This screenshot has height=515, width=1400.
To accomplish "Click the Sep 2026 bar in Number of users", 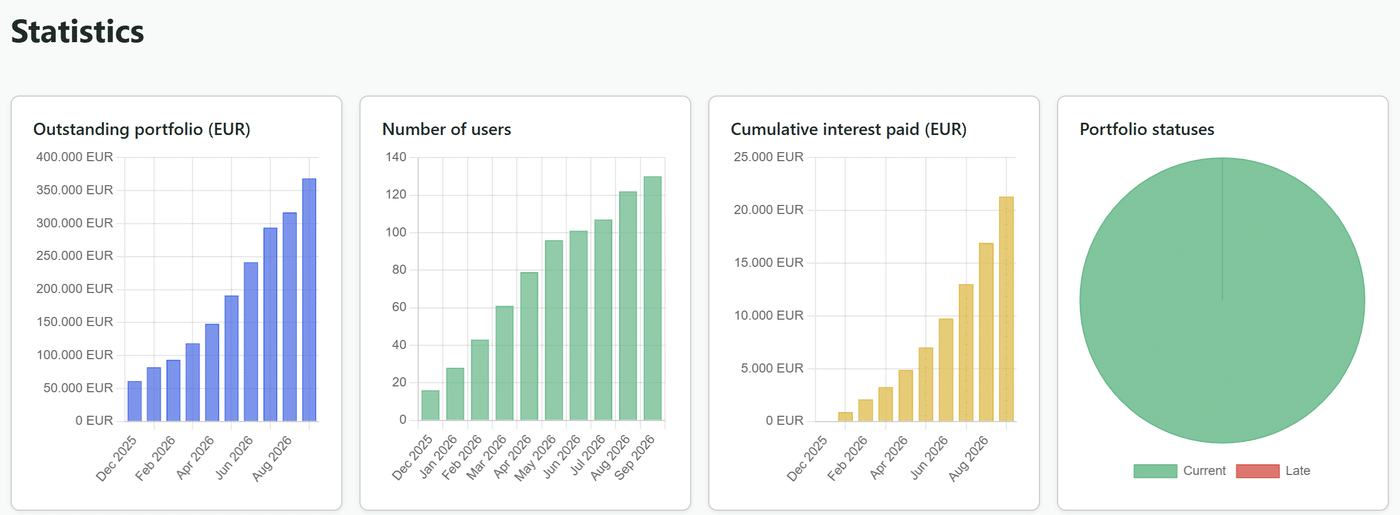I will (652, 299).
